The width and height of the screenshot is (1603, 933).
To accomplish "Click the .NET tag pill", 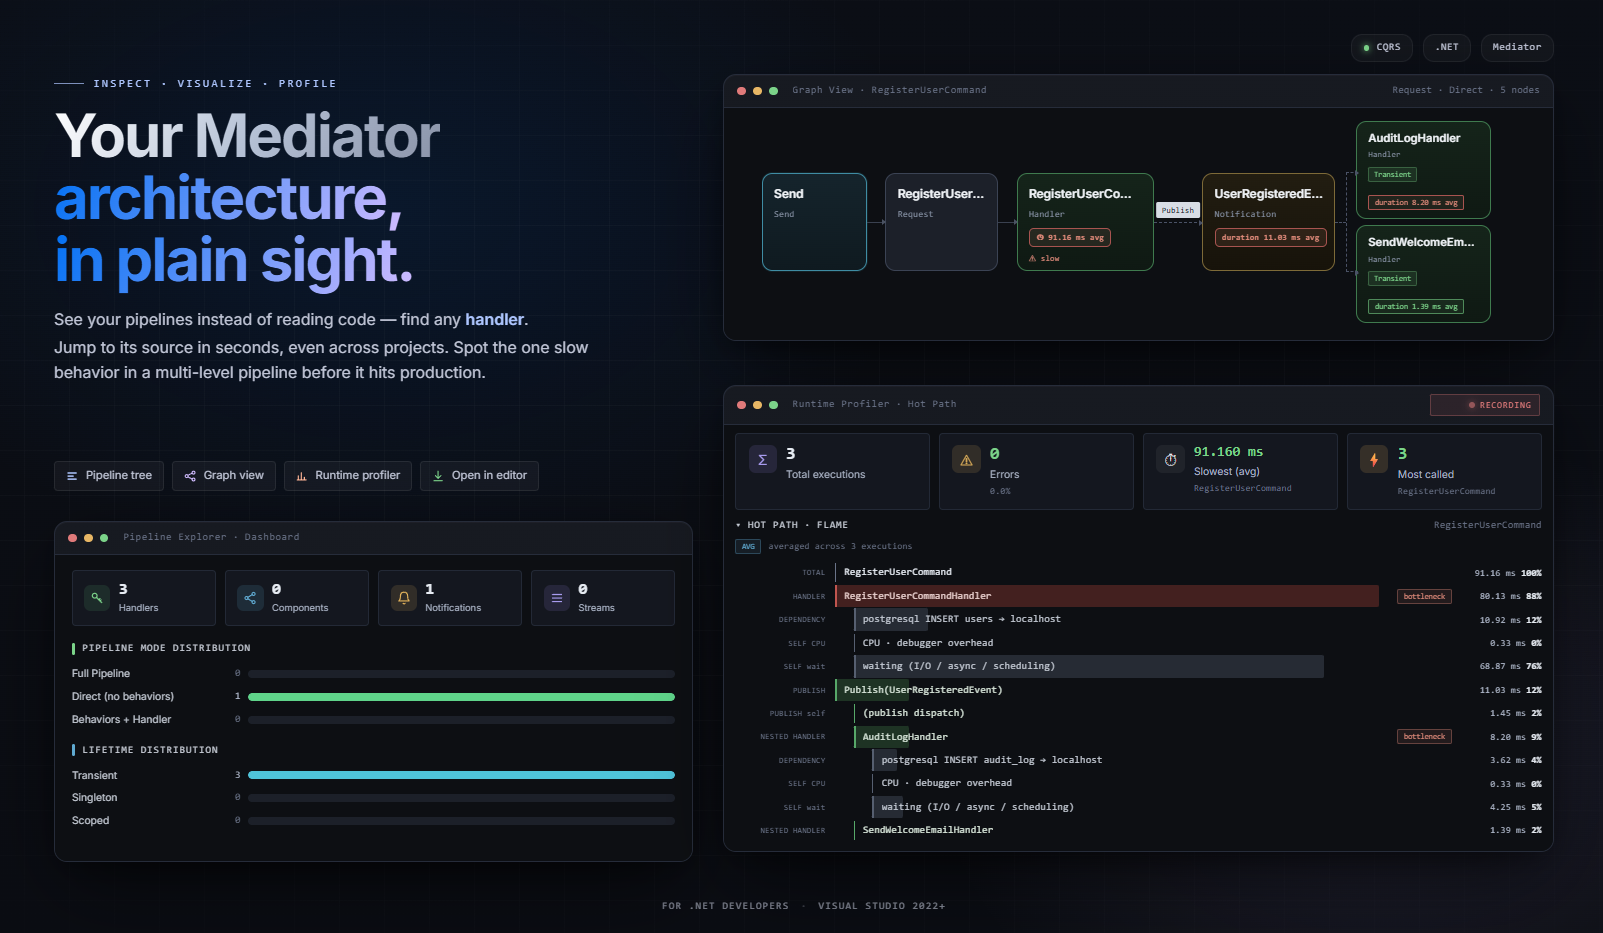I will [x=1447, y=47].
